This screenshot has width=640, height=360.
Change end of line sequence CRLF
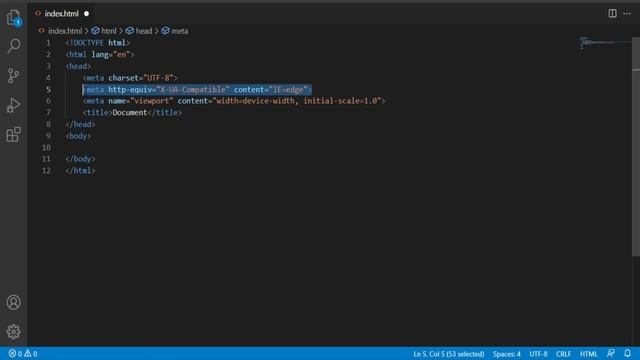coord(563,354)
